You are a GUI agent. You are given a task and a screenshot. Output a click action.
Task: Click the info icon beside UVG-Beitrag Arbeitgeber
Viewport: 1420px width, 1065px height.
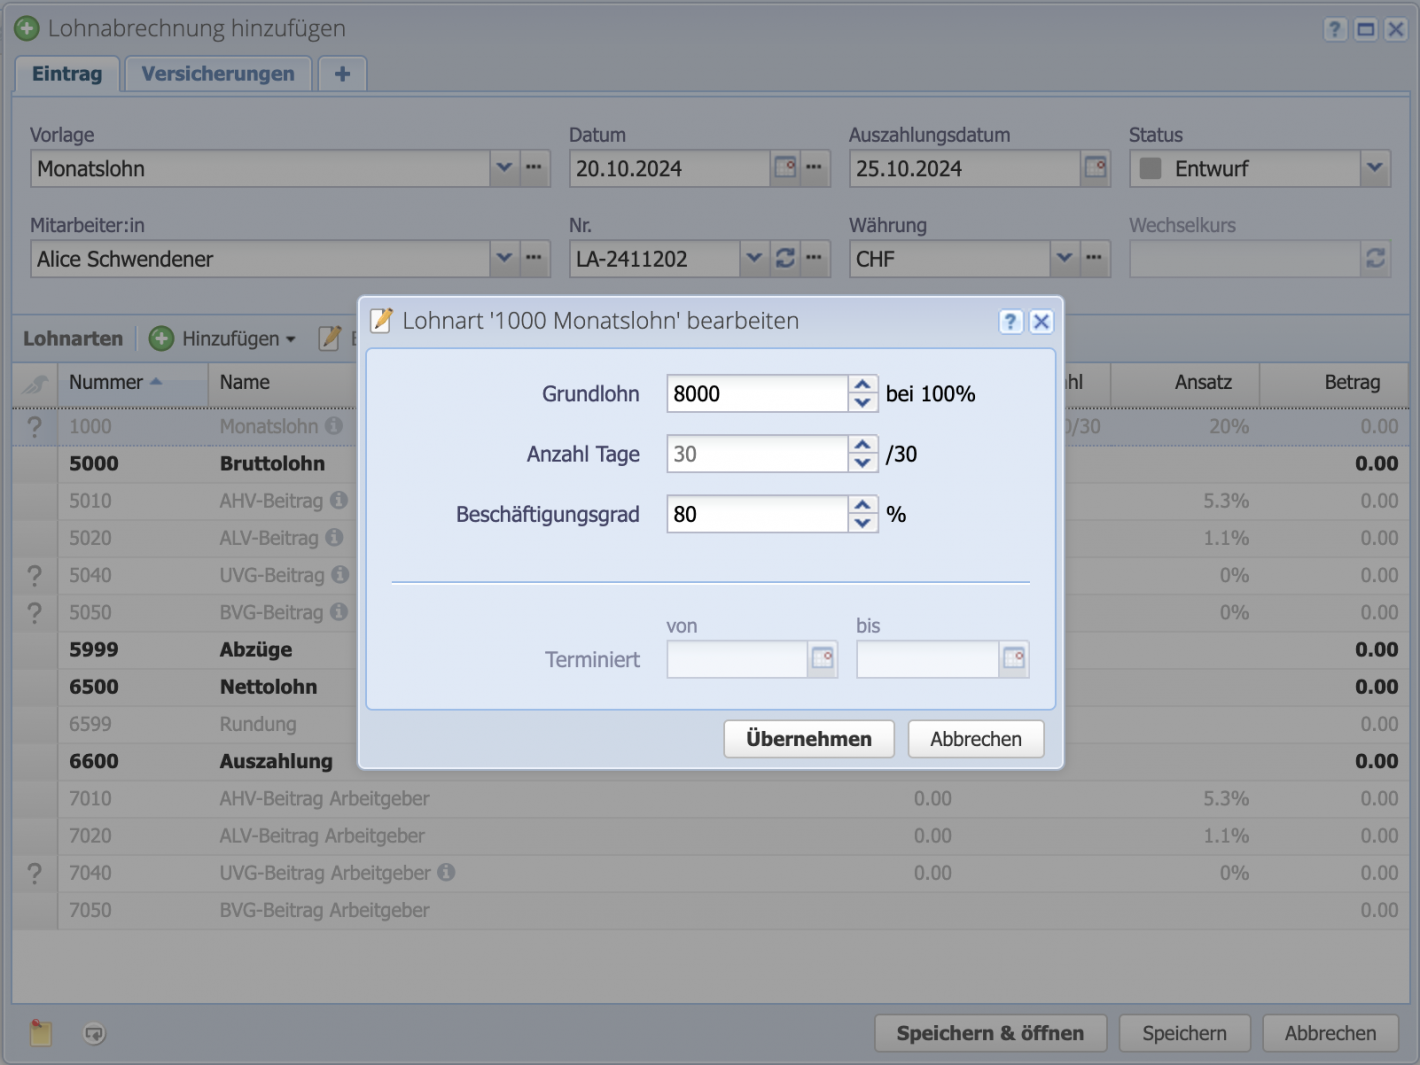(446, 872)
